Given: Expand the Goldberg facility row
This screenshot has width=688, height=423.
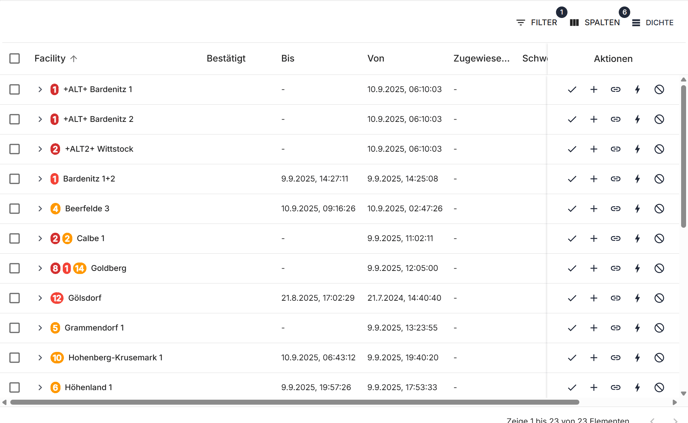Looking at the screenshot, I should [40, 268].
